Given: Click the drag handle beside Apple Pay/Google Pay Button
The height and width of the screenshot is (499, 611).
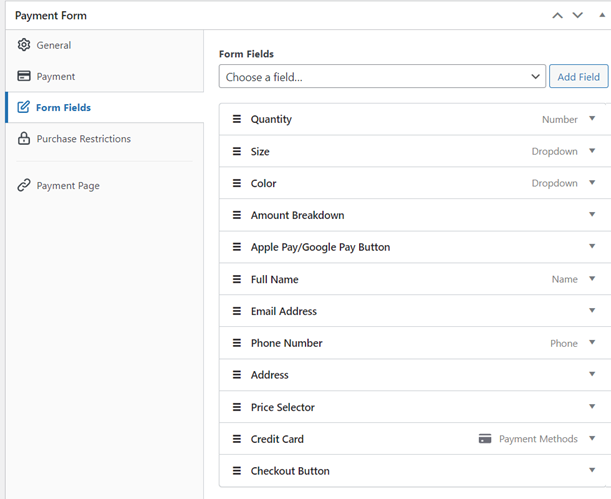Looking at the screenshot, I should click(237, 247).
